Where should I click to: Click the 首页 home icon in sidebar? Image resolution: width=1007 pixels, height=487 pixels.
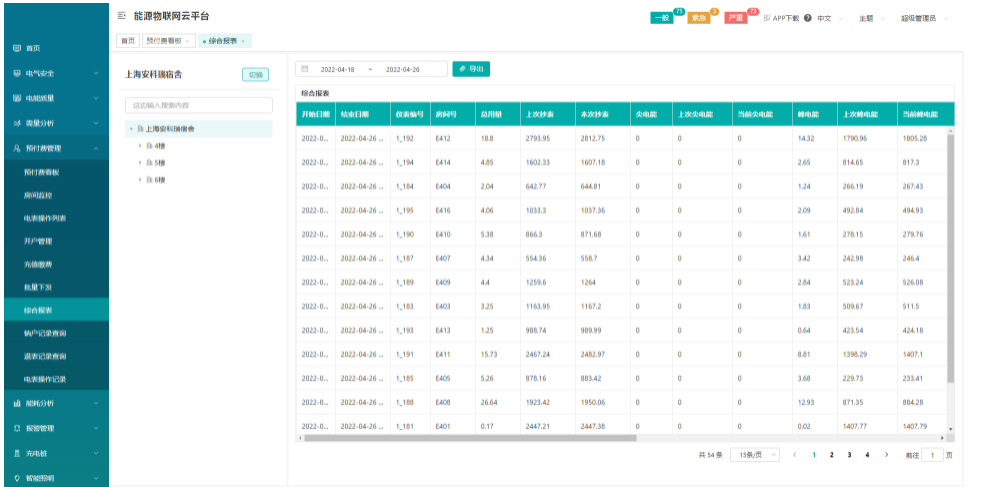click(x=17, y=48)
